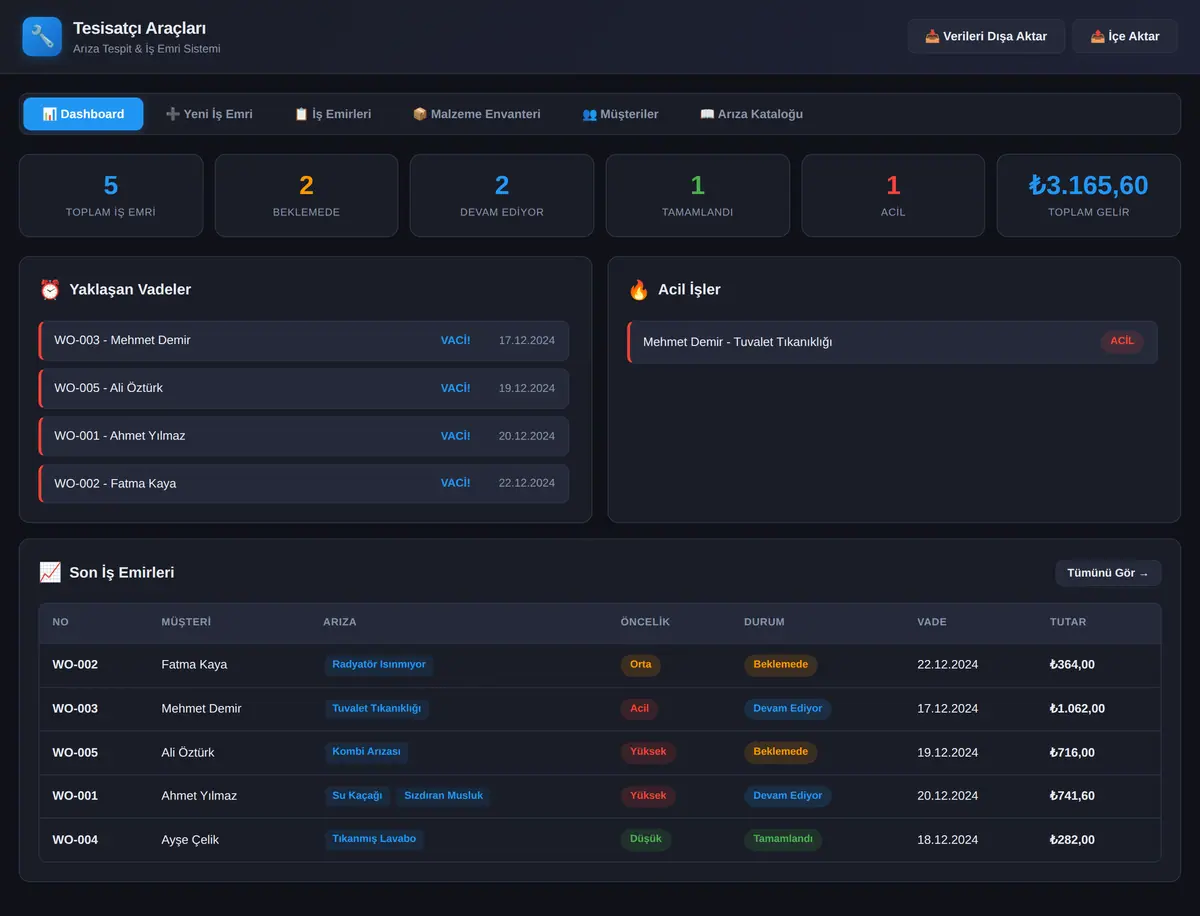Open the WO-001 - Ahmet Yılmaz deadline entry

(304, 436)
